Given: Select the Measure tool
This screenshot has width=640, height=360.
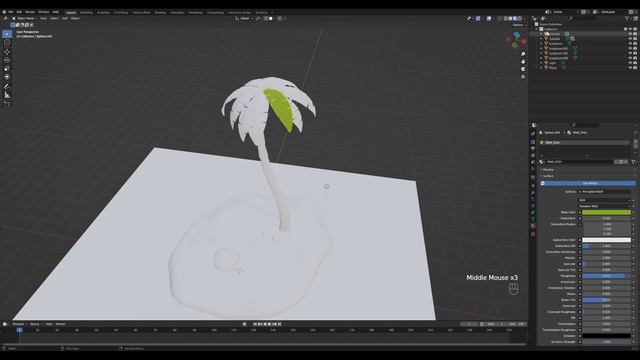Looking at the screenshot, I should (x=7, y=95).
